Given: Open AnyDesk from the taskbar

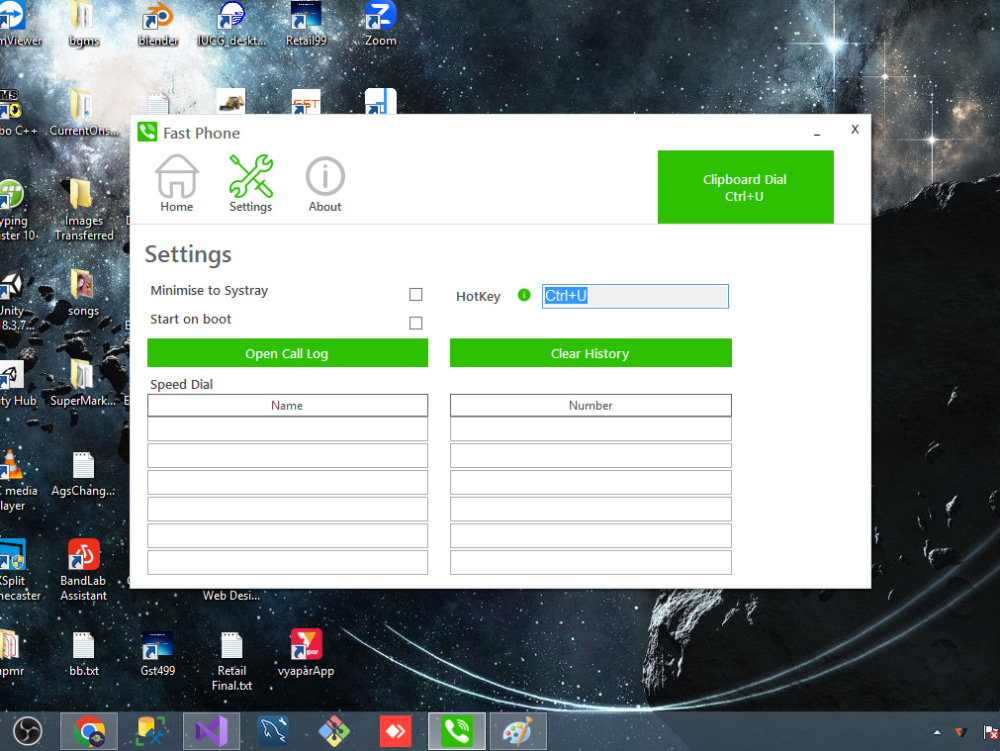Looking at the screenshot, I should [x=395, y=731].
